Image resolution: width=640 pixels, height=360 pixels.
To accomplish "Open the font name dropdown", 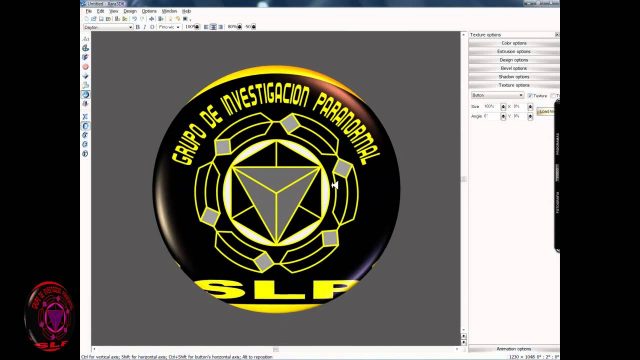I will (108, 27).
